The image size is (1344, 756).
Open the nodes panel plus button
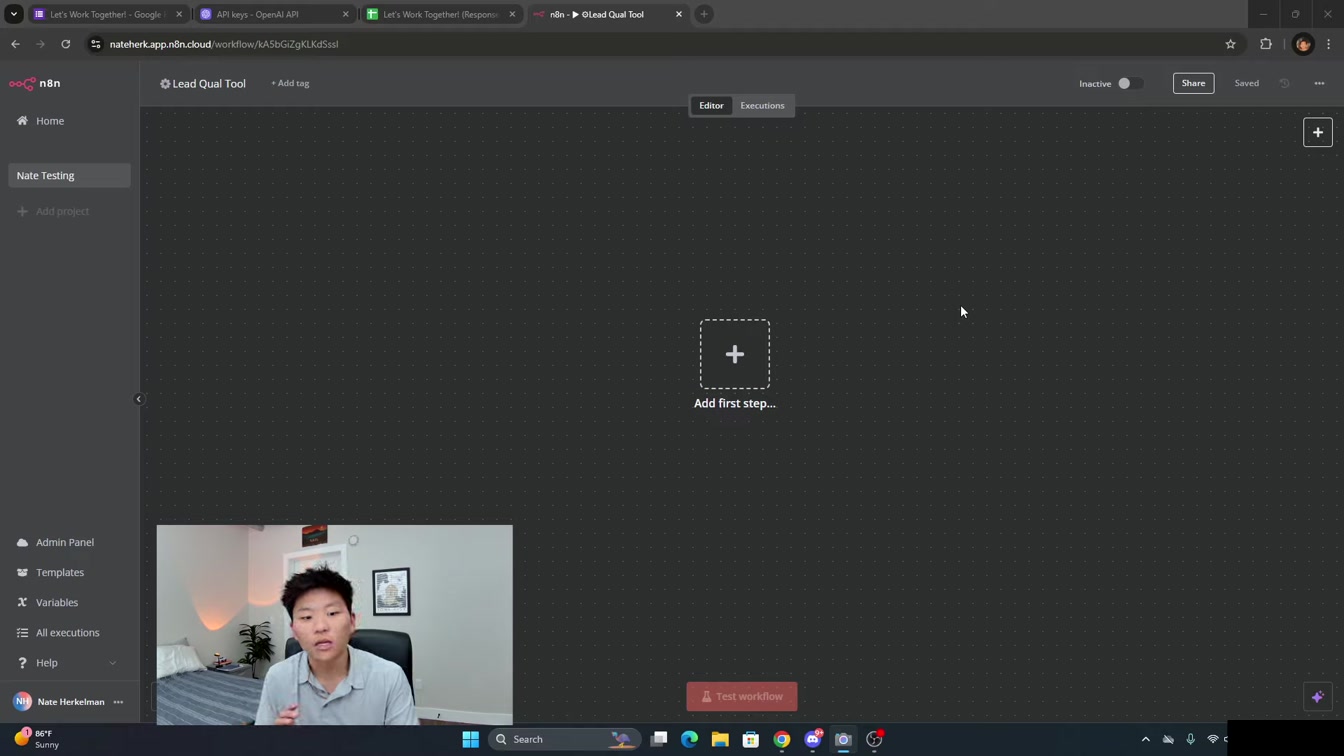click(1318, 132)
